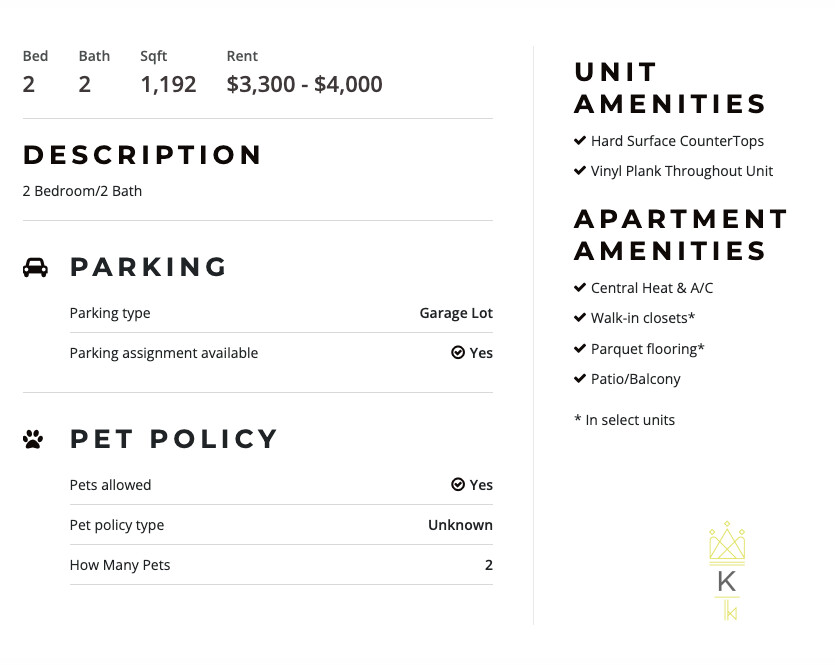This screenshot has width=835, height=665.
Task: Click checkmark beside Vinyl Plank Throughout Unit
Action: coord(580,171)
